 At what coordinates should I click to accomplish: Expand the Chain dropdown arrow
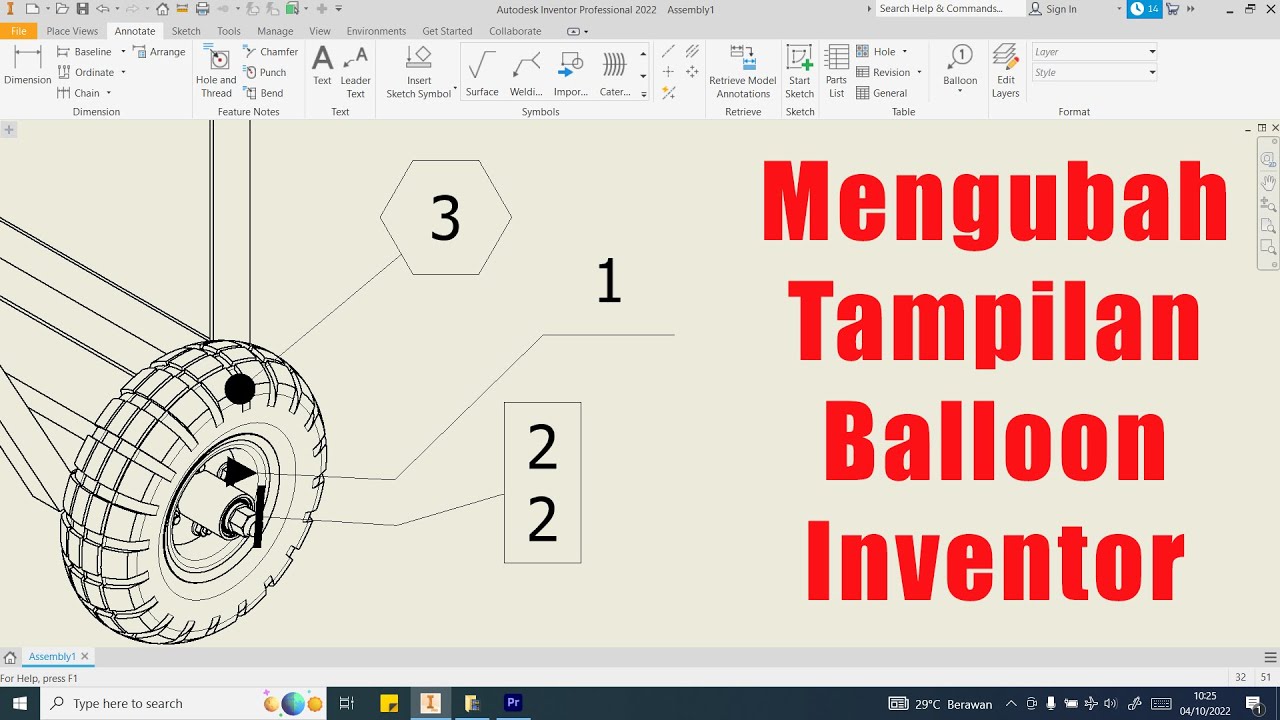point(109,93)
